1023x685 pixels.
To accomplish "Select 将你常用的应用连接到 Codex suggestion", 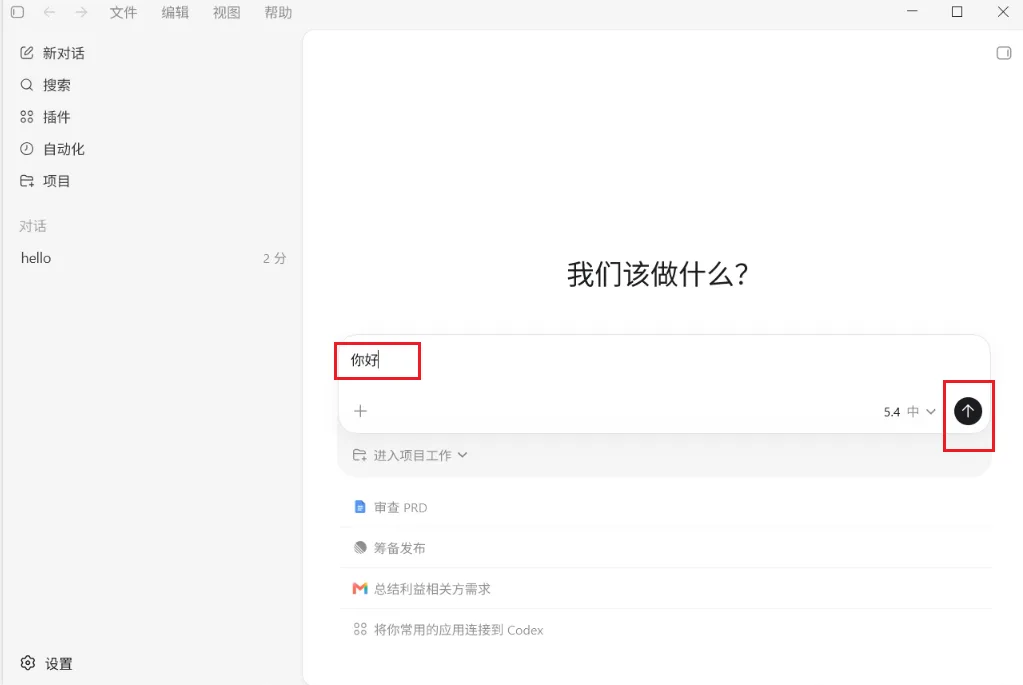I will [665, 630].
